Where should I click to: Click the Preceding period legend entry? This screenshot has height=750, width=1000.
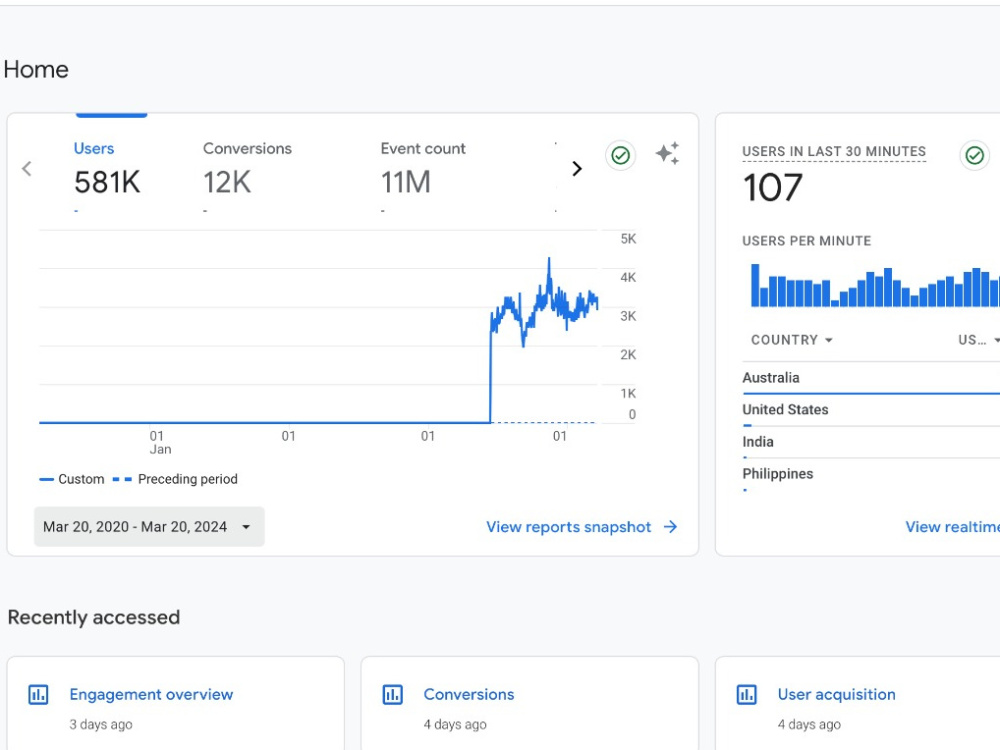[x=175, y=479]
